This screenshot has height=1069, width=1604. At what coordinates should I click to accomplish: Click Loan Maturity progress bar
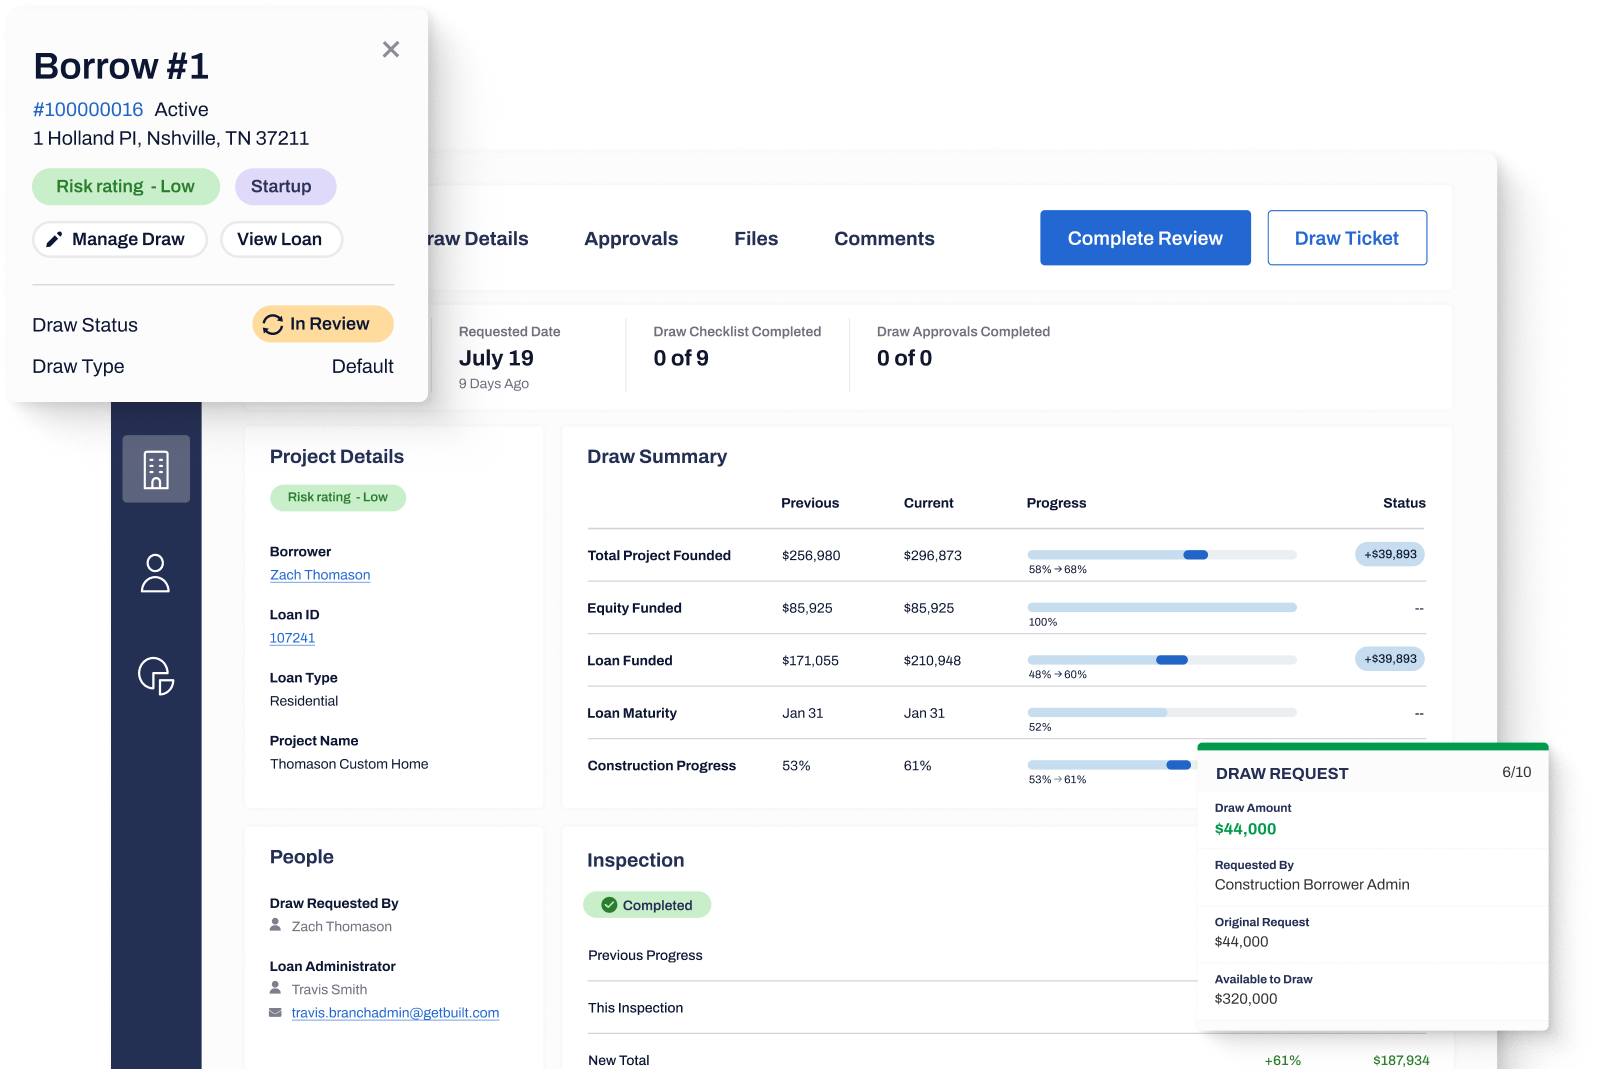coord(1162,713)
